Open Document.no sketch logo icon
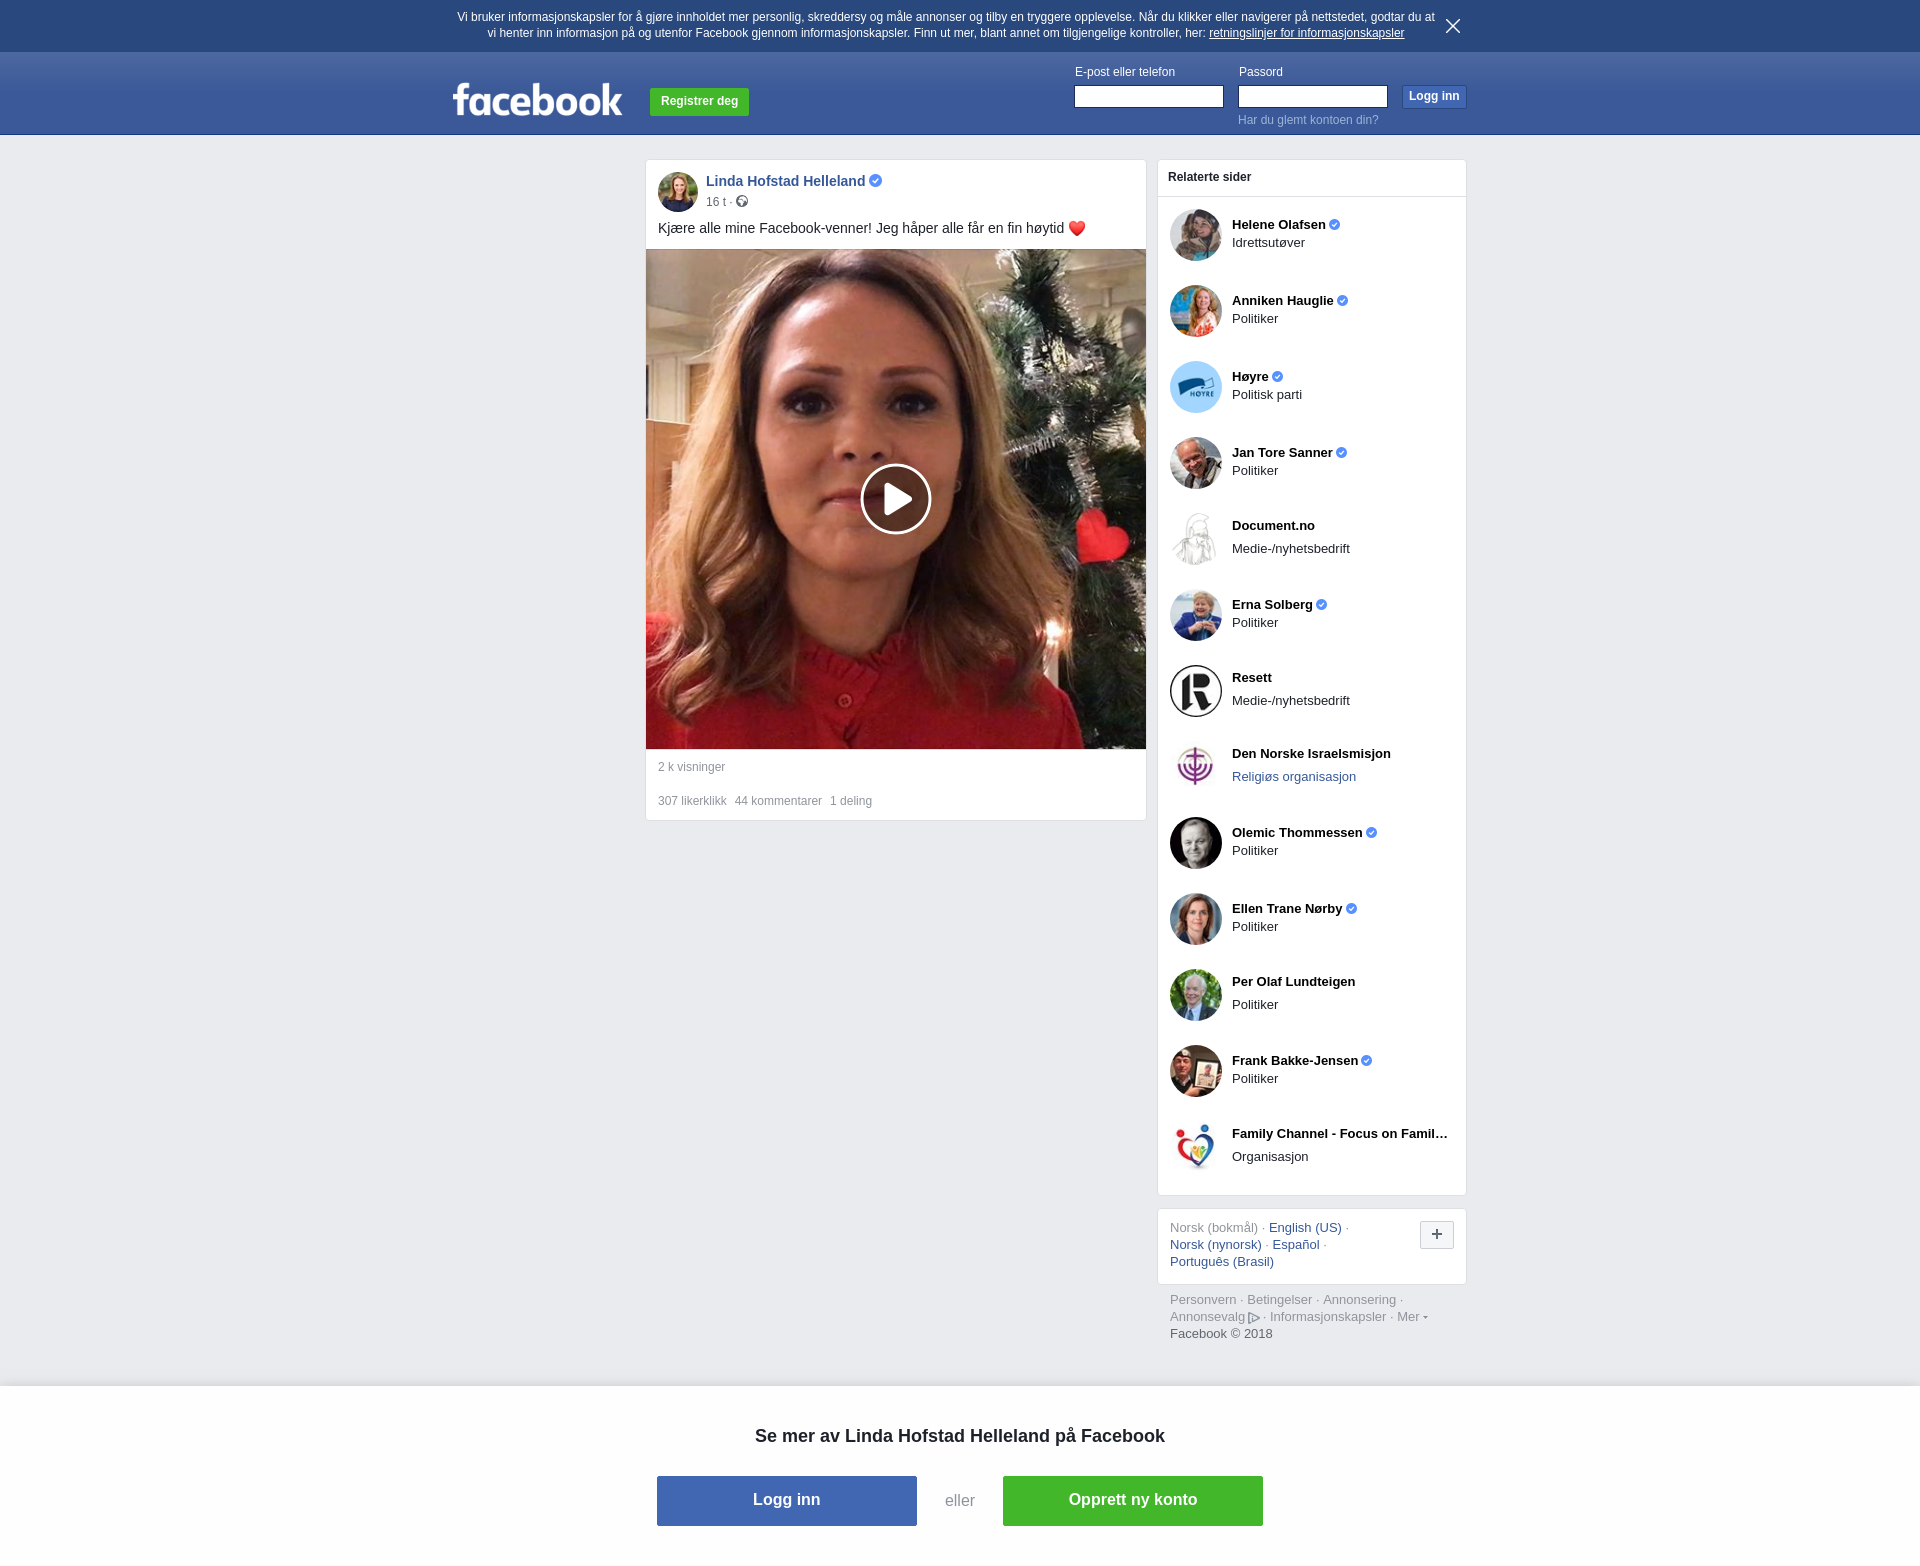The width and height of the screenshot is (1920, 1566). coord(1196,539)
